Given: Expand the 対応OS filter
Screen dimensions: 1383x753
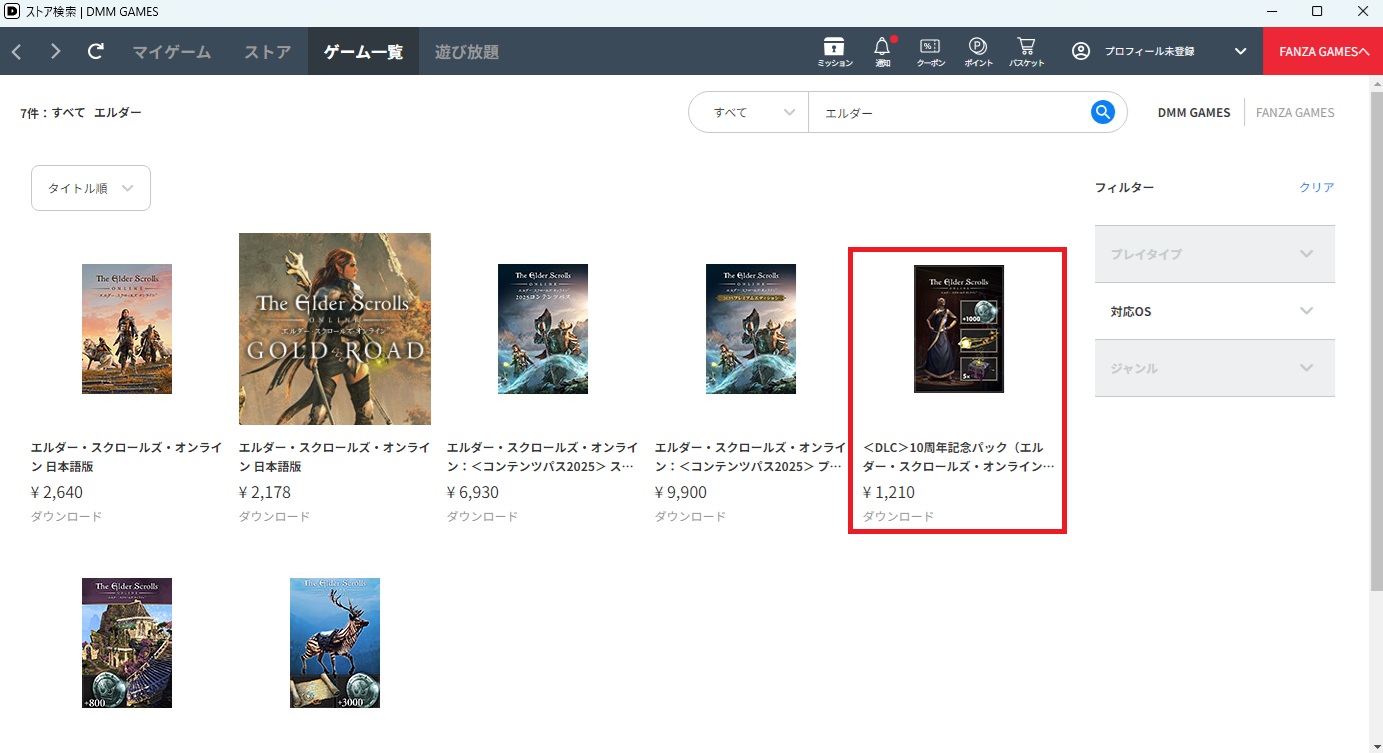Looking at the screenshot, I should point(1215,311).
